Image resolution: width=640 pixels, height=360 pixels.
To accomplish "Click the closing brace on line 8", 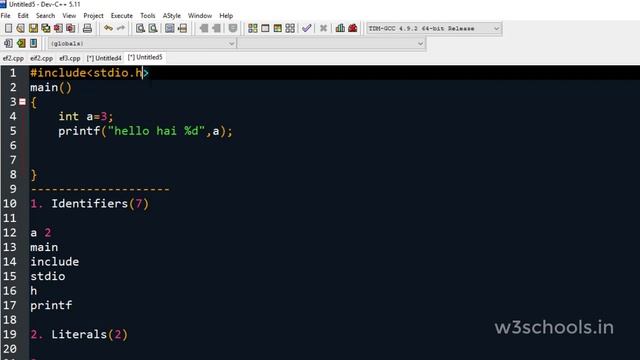I will (34, 175).
